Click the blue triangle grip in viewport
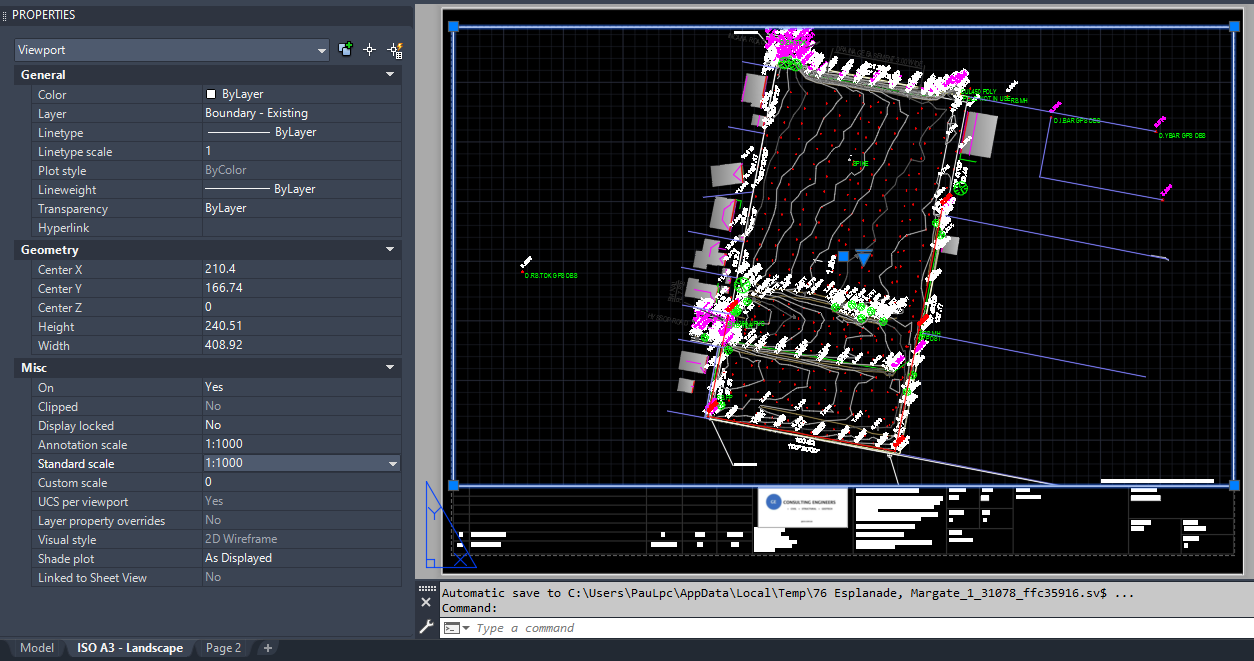Image resolution: width=1254 pixels, height=661 pixels. click(x=864, y=258)
